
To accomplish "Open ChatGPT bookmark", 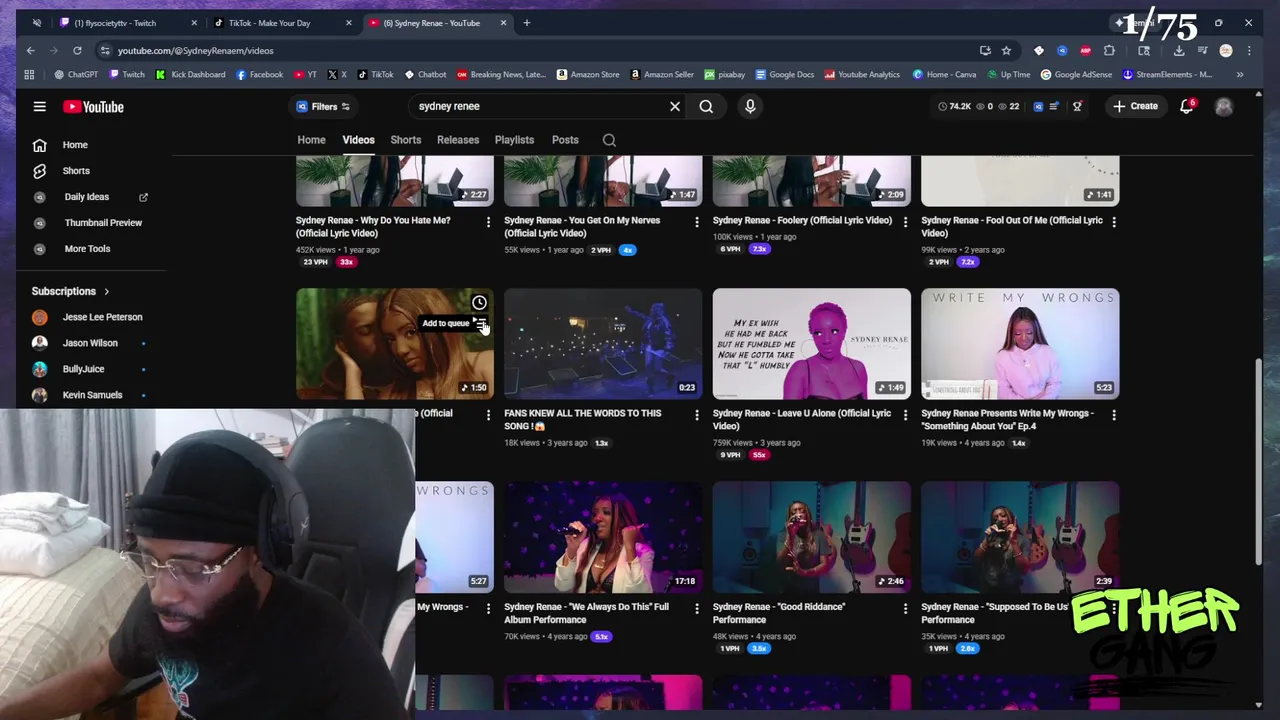I will tap(76, 74).
